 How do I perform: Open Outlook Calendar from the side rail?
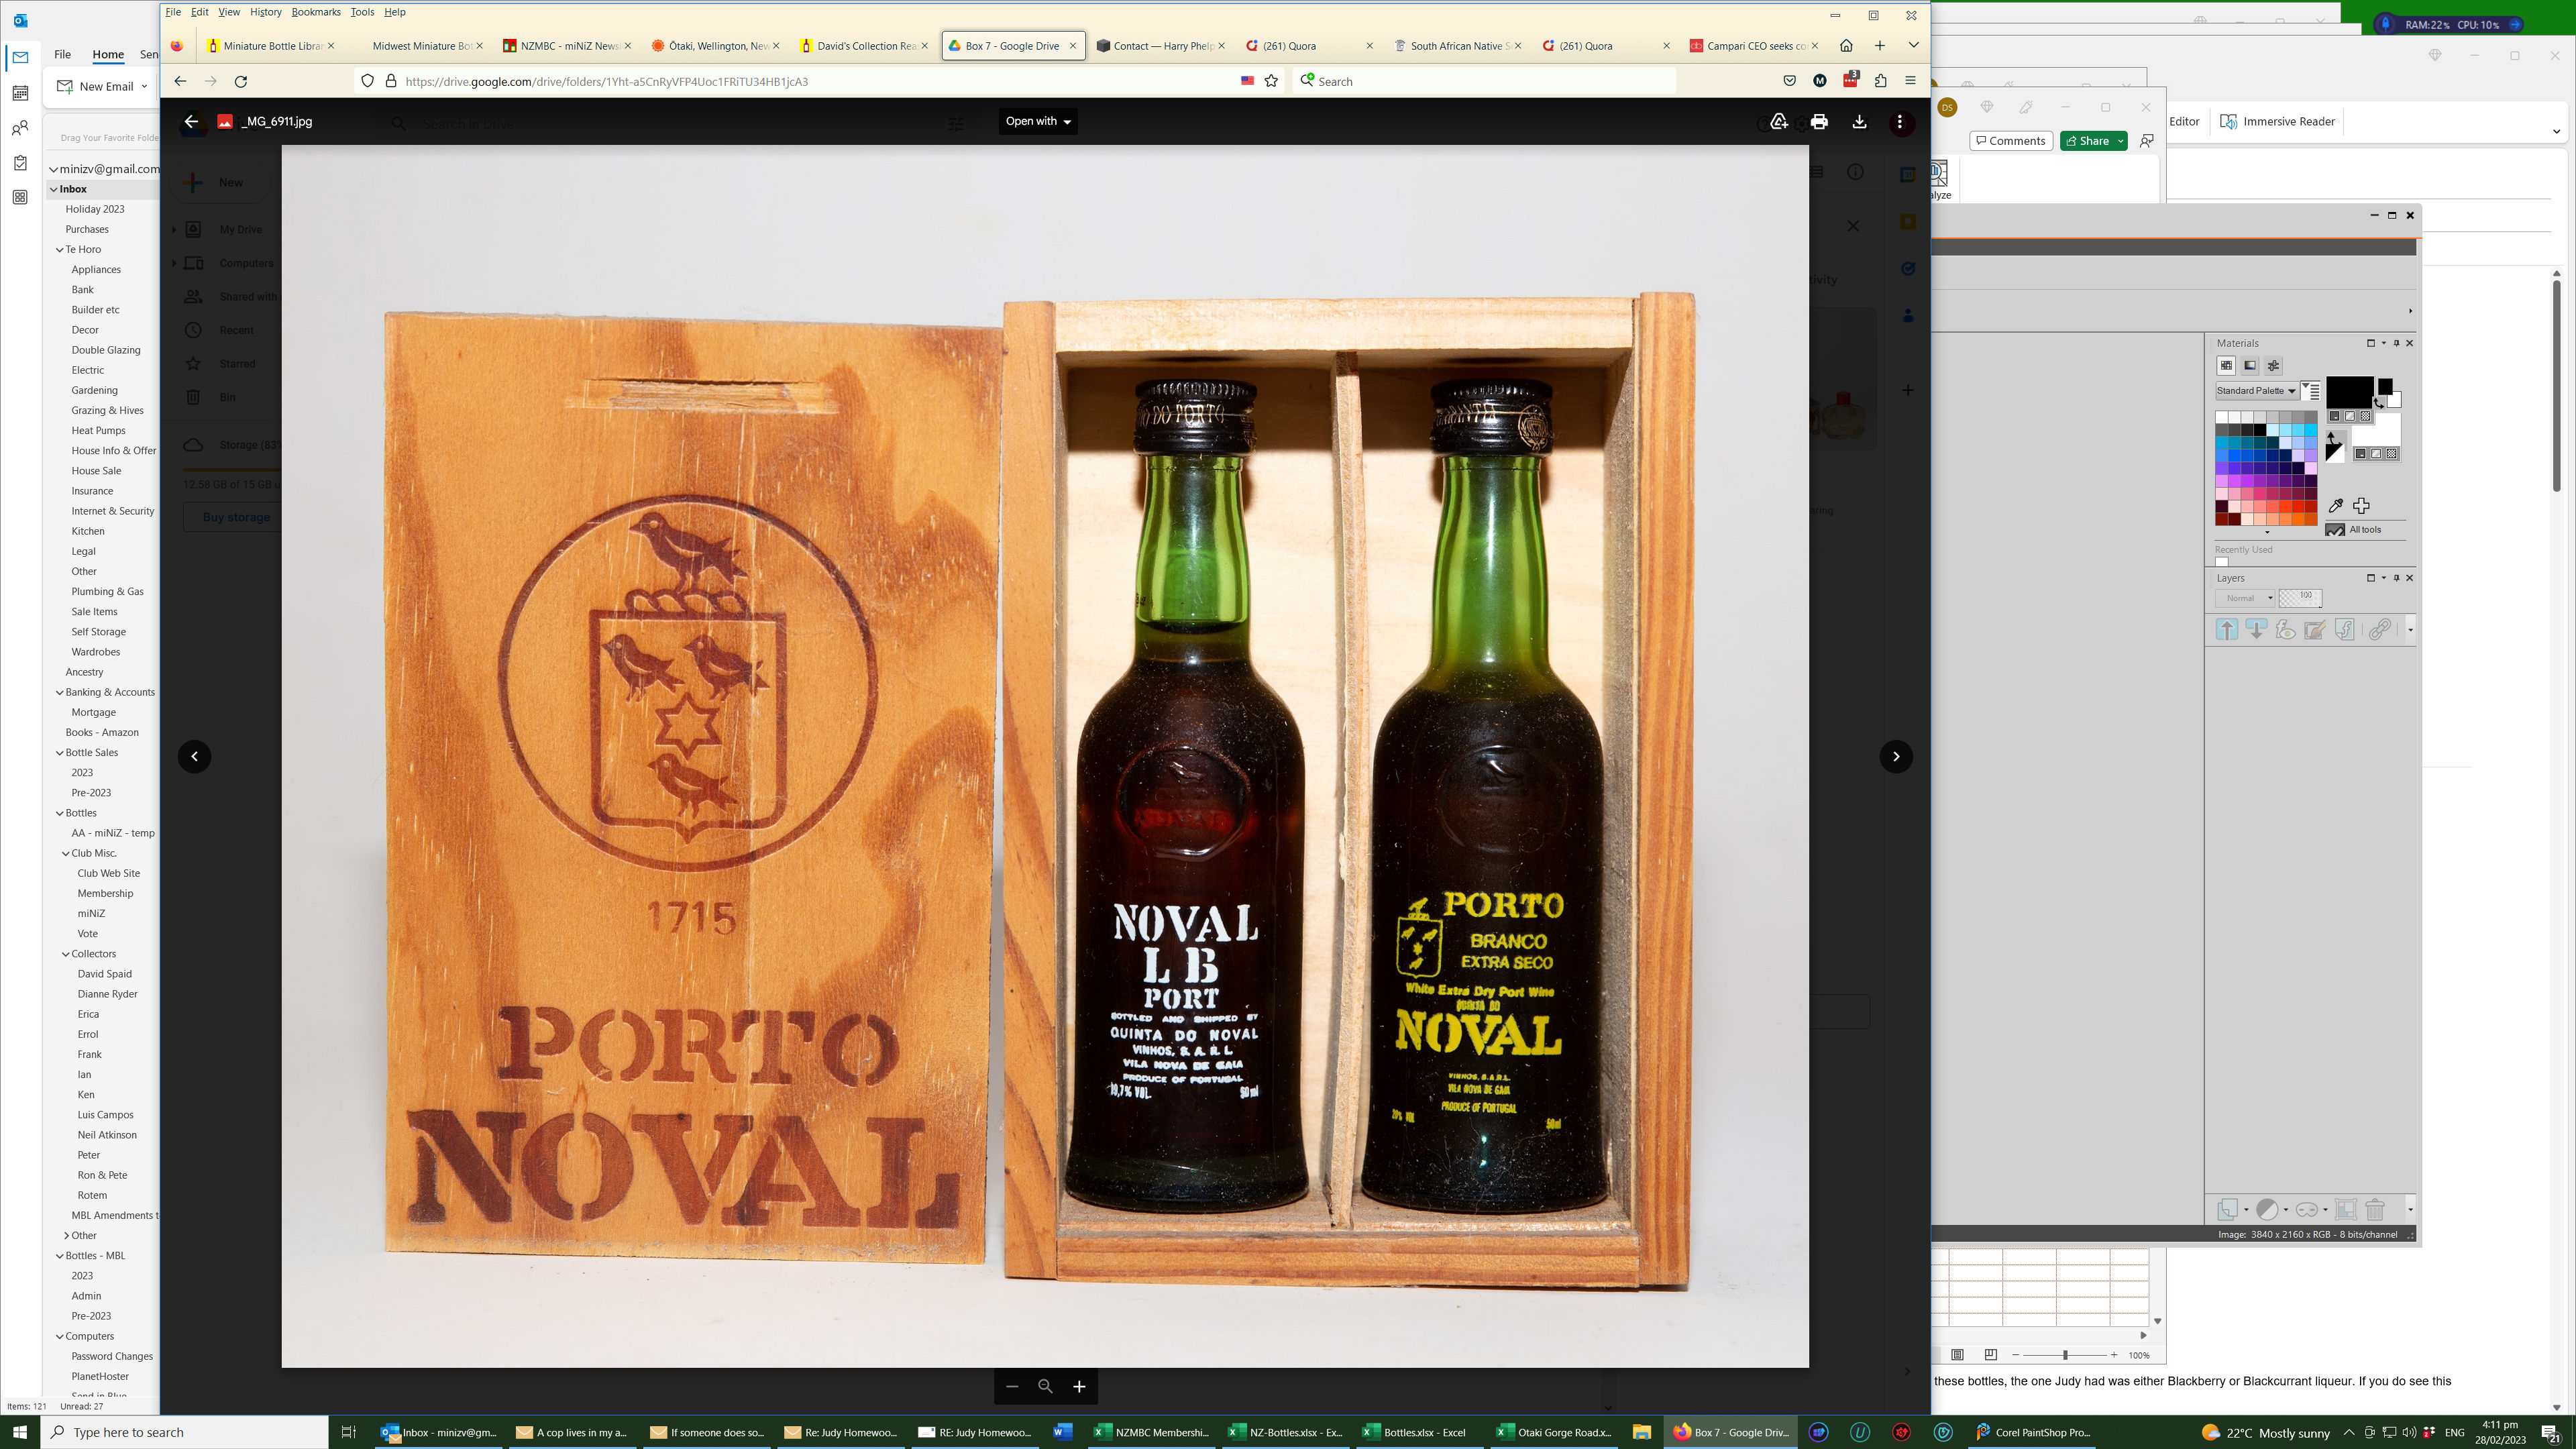pyautogui.click(x=20, y=93)
